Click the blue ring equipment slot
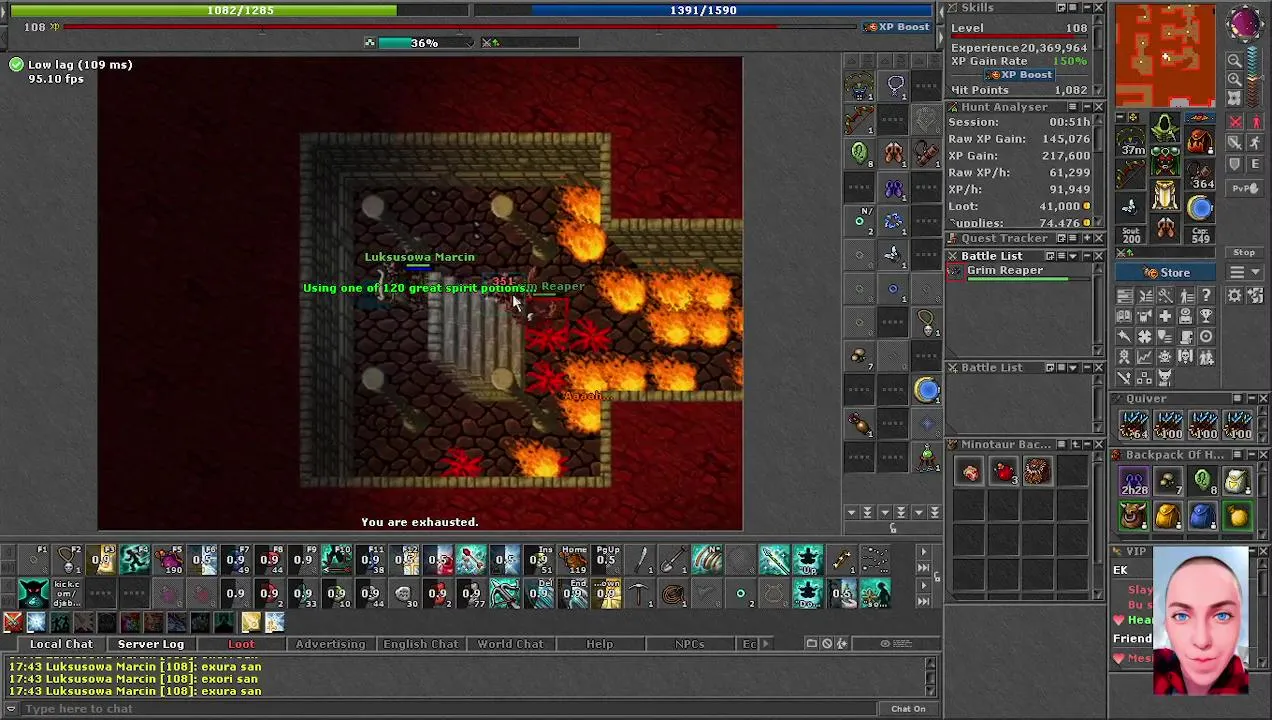 coord(1199,207)
